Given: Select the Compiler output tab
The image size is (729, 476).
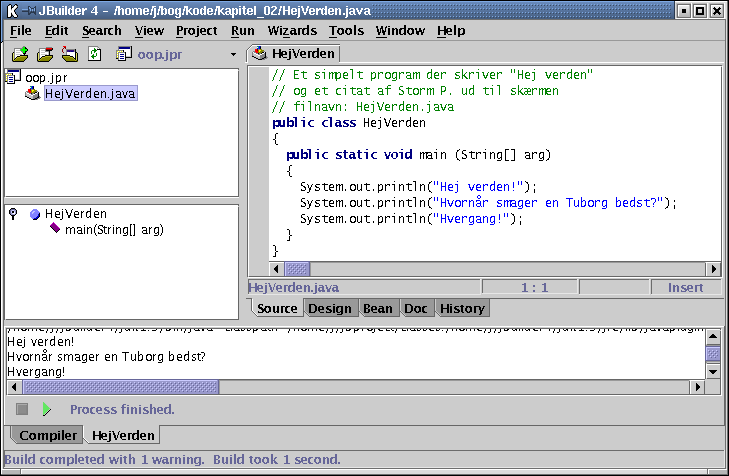Looking at the screenshot, I should (48, 436).
